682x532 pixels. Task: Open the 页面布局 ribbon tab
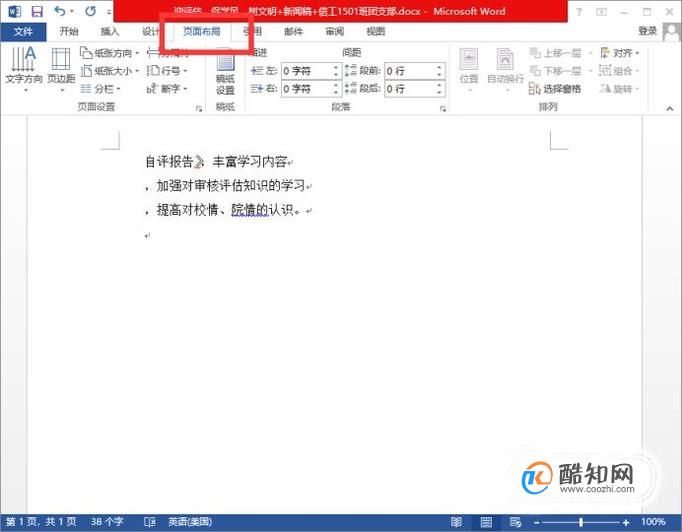coord(201,31)
